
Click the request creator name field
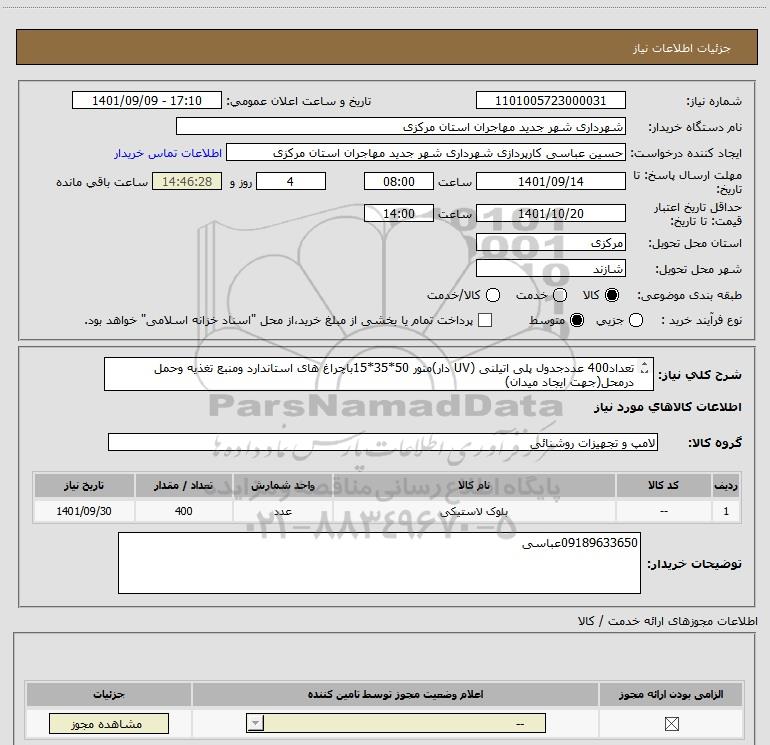[x=426, y=153]
